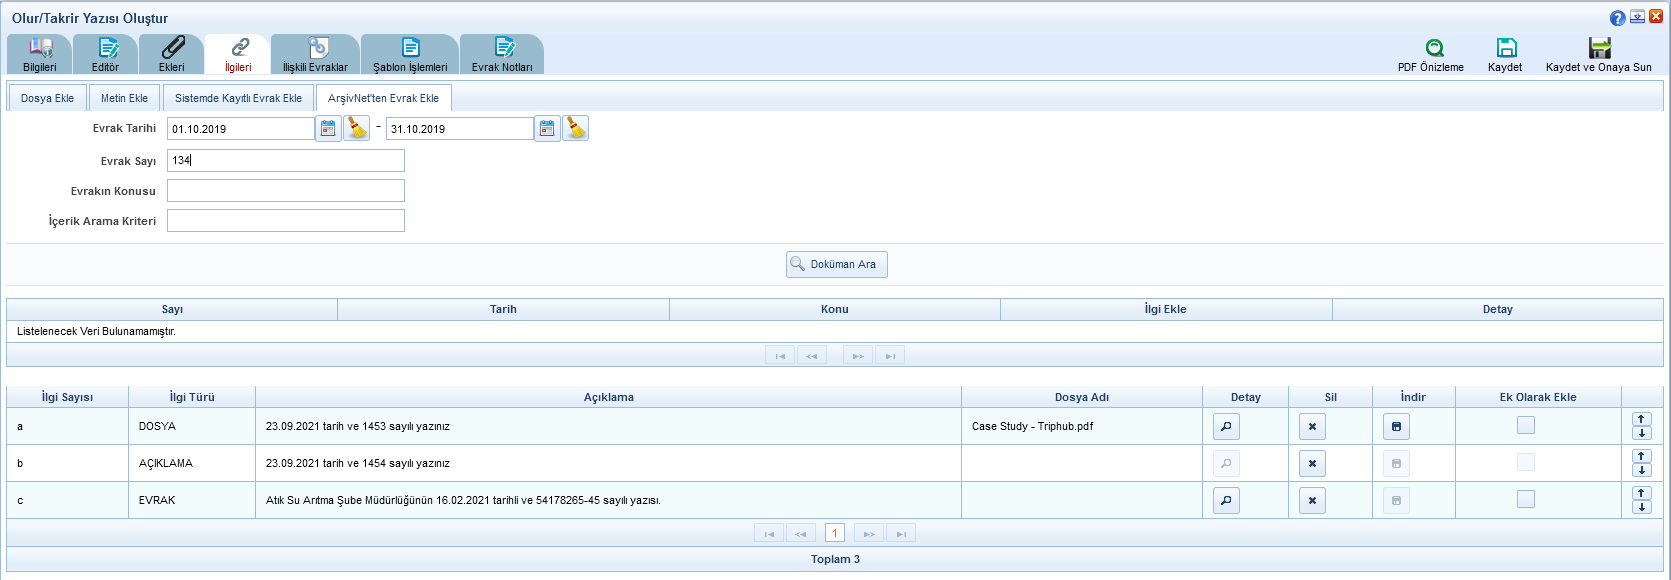Go to page 1 in lower pagination

pos(835,534)
